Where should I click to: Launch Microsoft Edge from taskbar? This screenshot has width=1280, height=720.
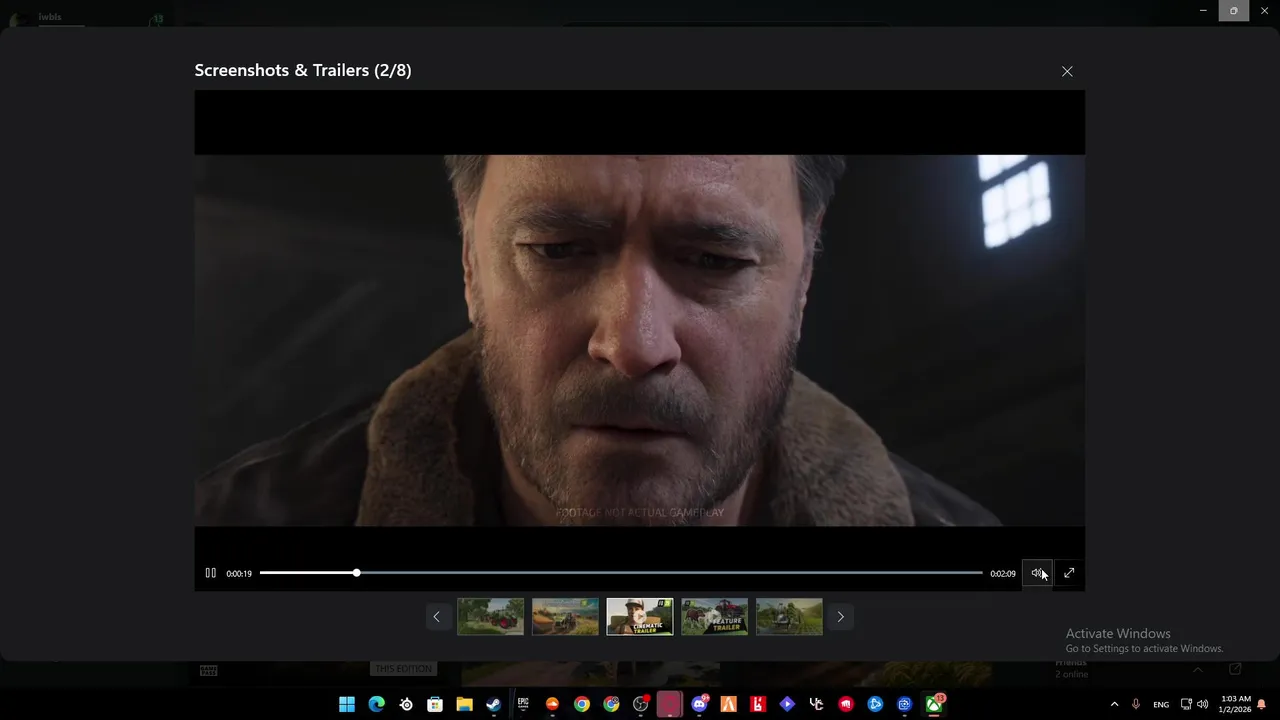point(376,704)
